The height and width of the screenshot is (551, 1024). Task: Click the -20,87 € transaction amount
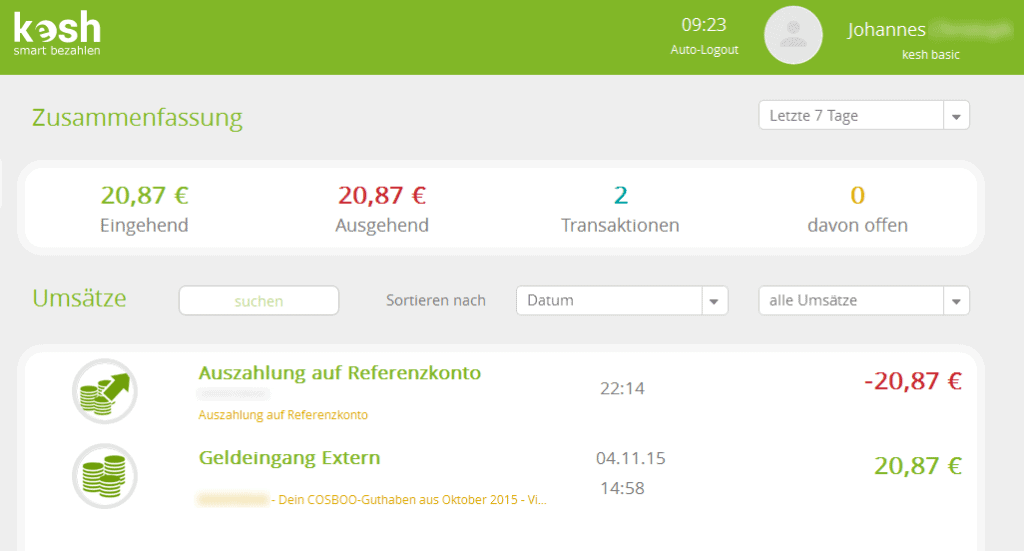(912, 381)
